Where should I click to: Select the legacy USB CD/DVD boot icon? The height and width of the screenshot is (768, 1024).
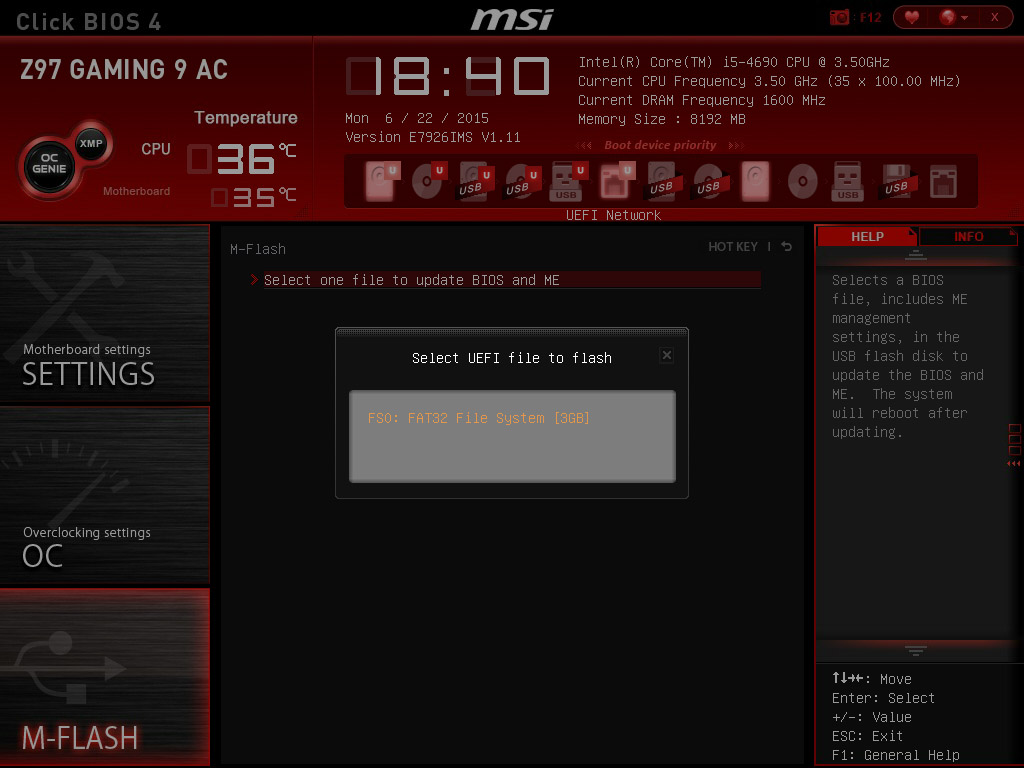point(709,181)
